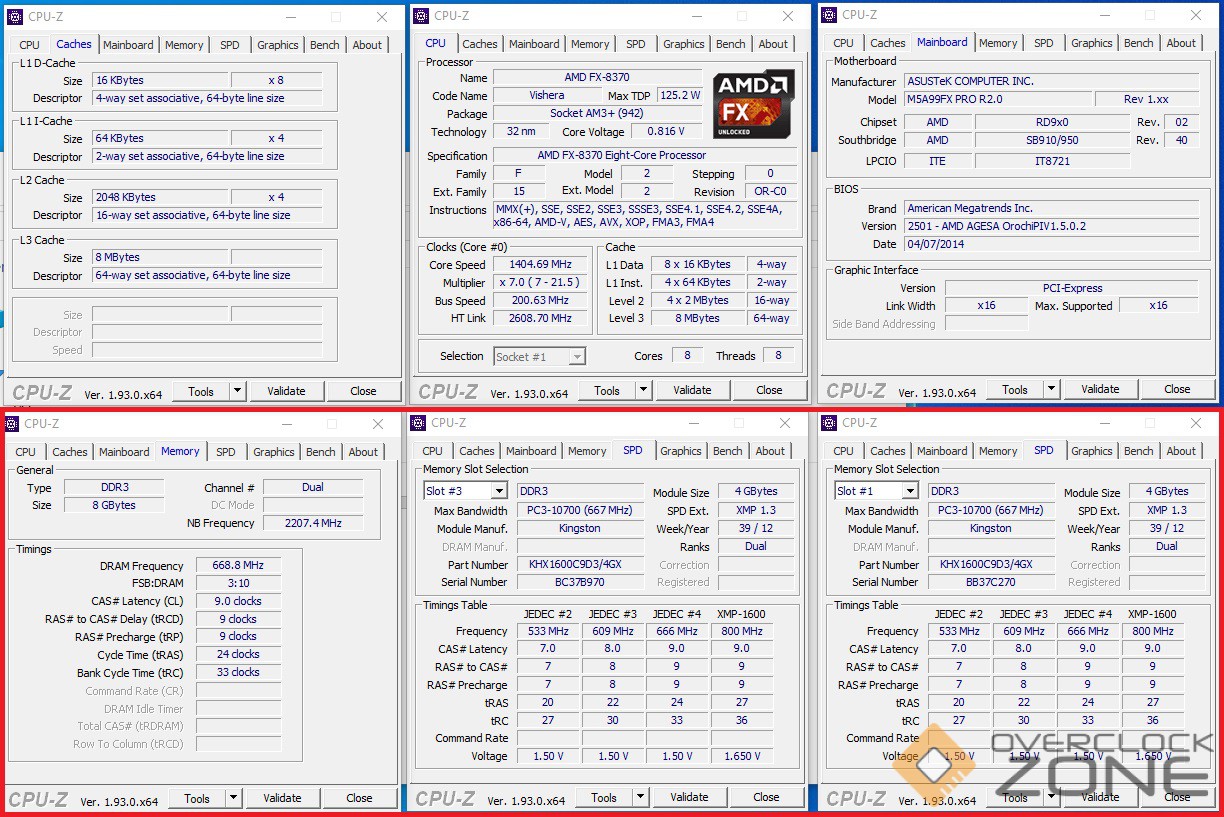
Task: Click serial number BC37B970 field
Action: click(x=580, y=582)
